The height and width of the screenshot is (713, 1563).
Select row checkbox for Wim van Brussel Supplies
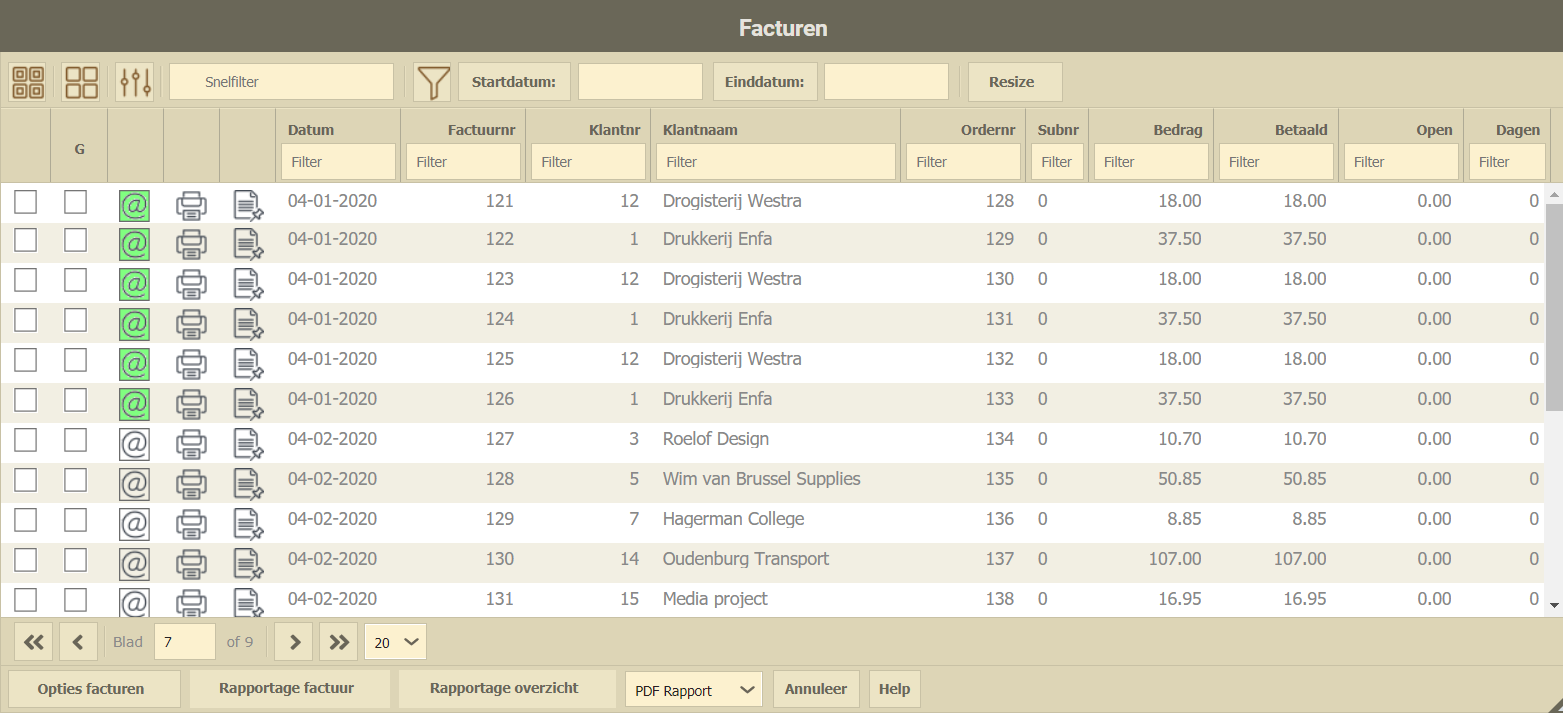tap(25, 480)
